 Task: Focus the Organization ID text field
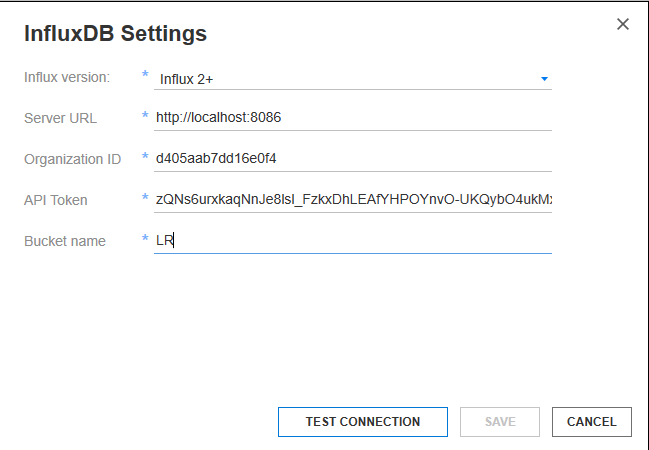click(352, 158)
